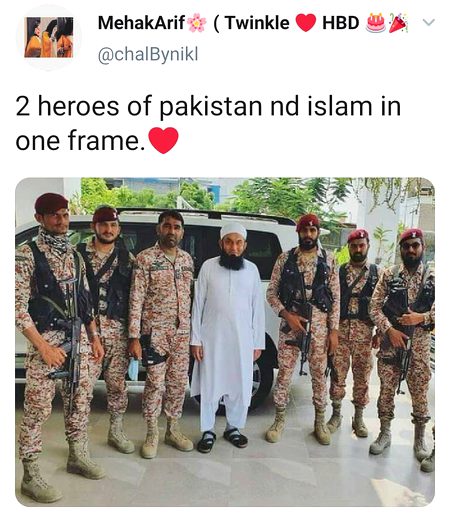The image size is (450, 515).
Task: Open MehakArif's profile picture
Action: pos(49,37)
